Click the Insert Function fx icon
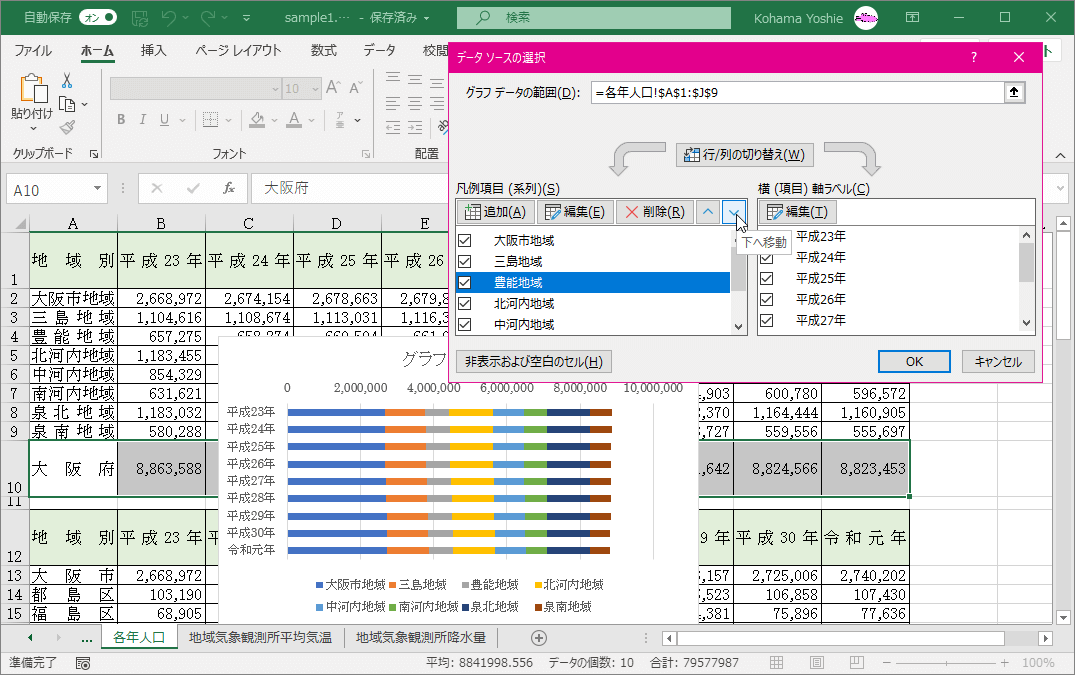This screenshot has width=1075, height=675. point(228,188)
